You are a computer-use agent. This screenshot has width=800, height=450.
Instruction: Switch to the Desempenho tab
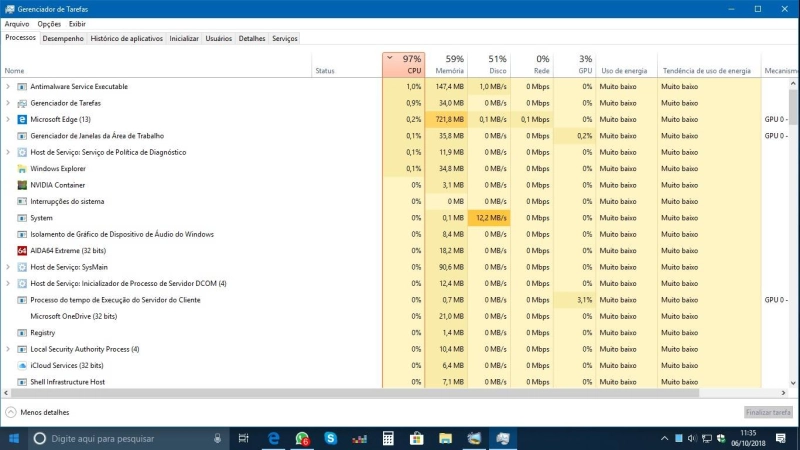(63, 38)
